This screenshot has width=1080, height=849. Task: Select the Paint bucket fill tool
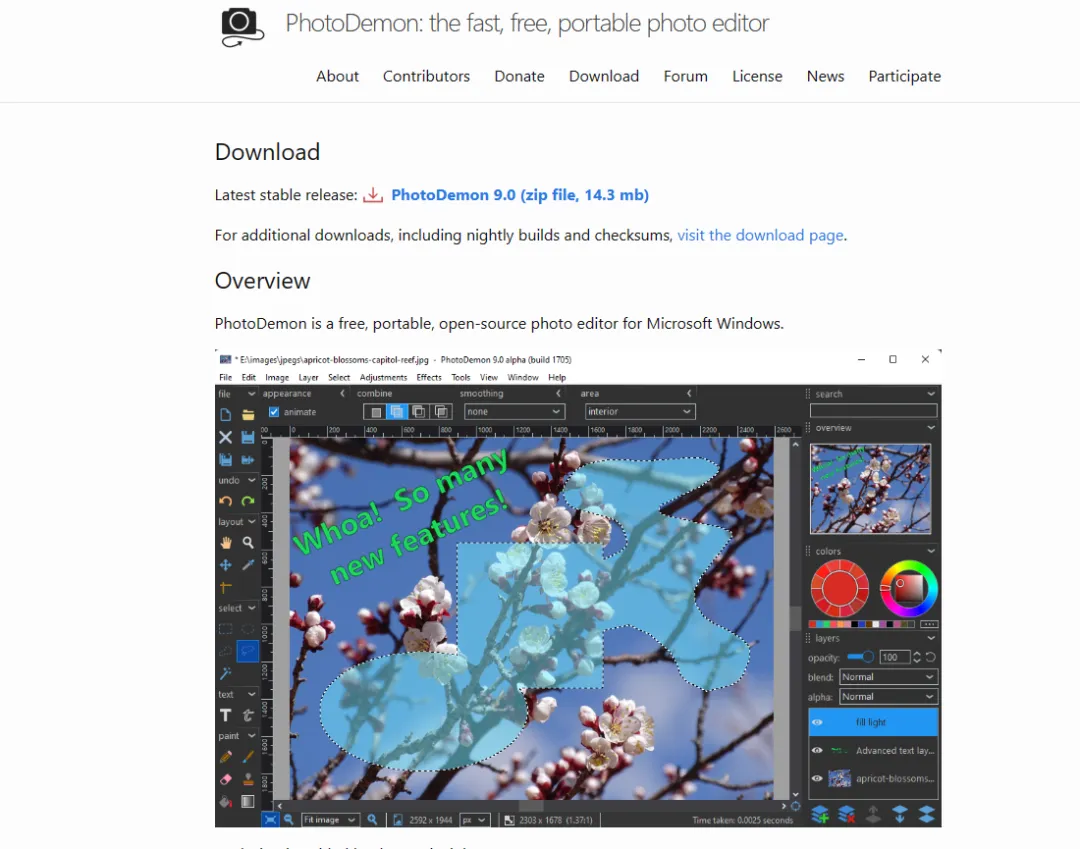225,801
